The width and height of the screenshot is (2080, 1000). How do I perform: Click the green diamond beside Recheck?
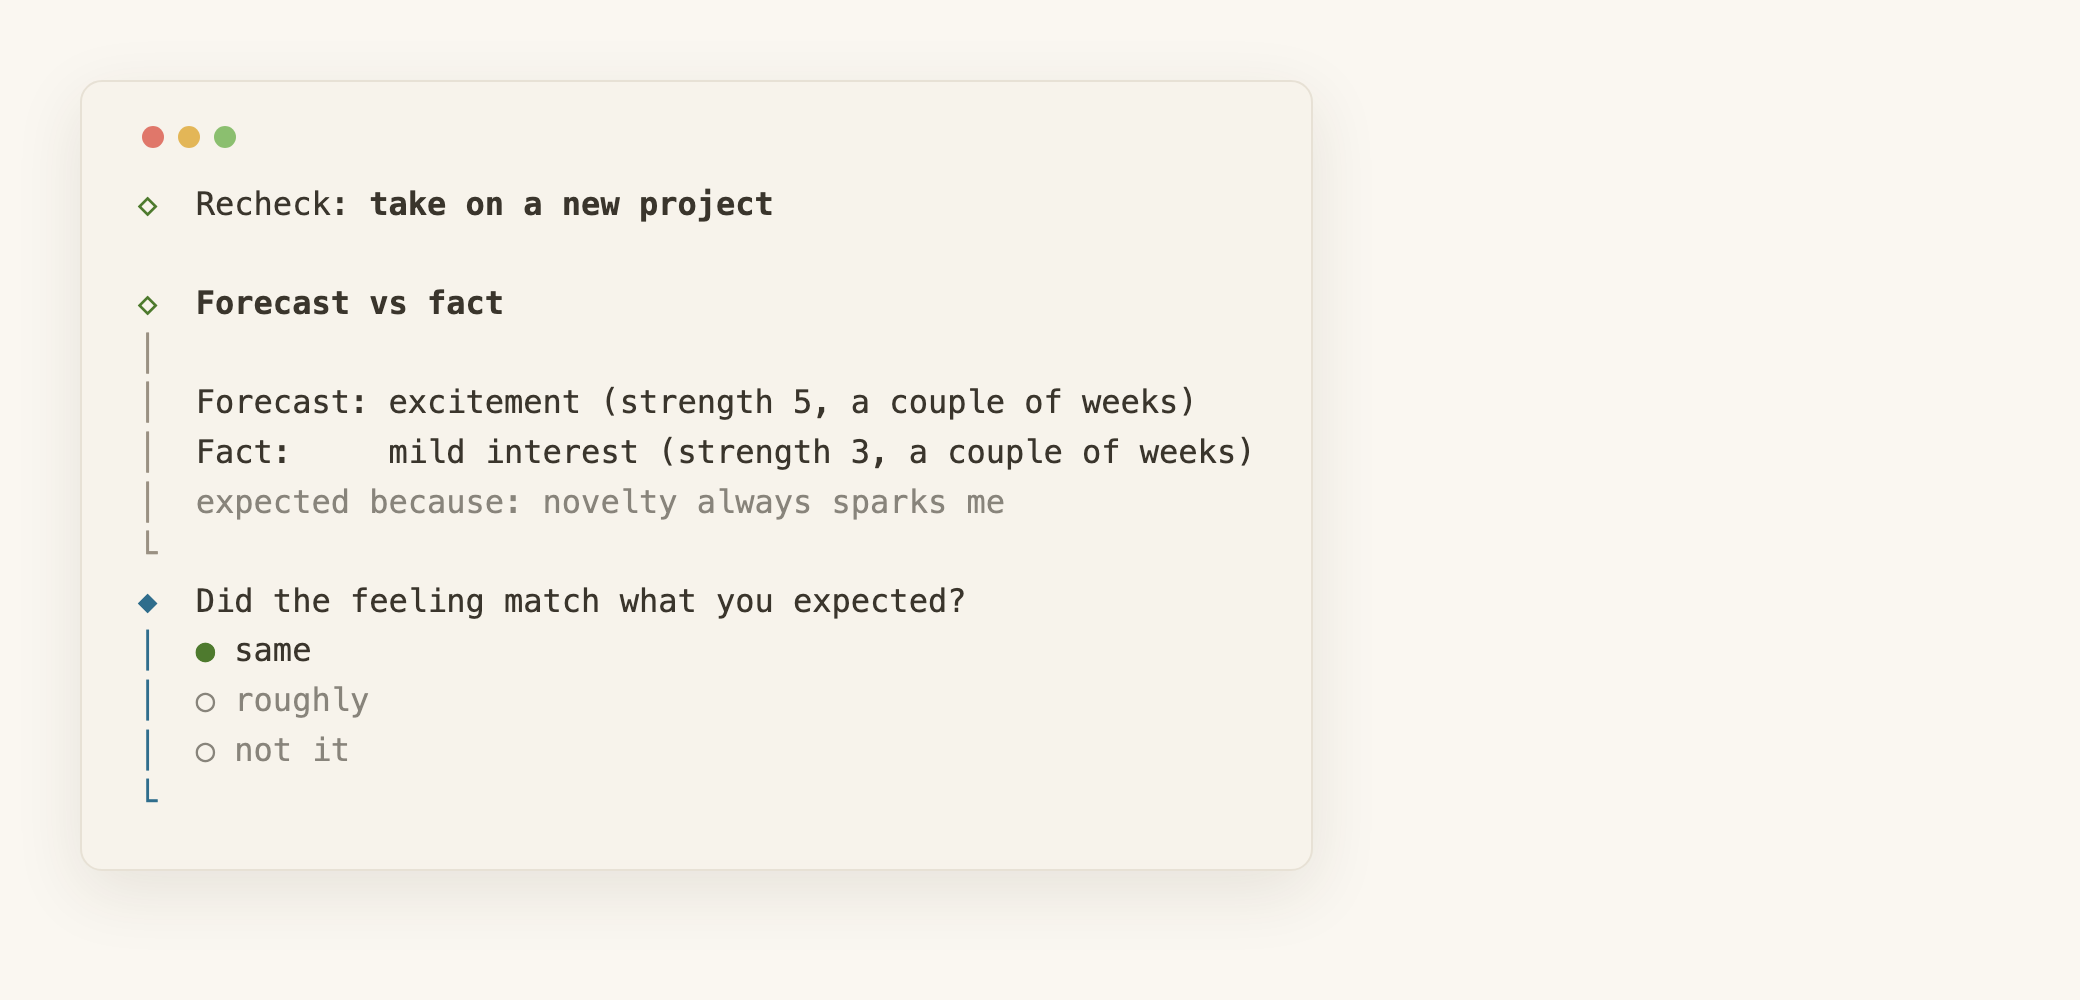(x=148, y=206)
